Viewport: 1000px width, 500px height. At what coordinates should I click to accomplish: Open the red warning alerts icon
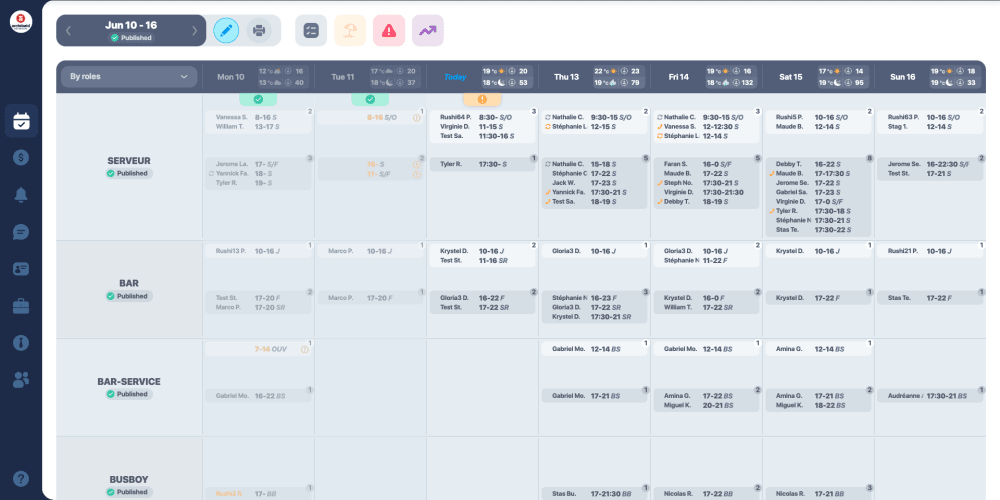click(x=389, y=31)
